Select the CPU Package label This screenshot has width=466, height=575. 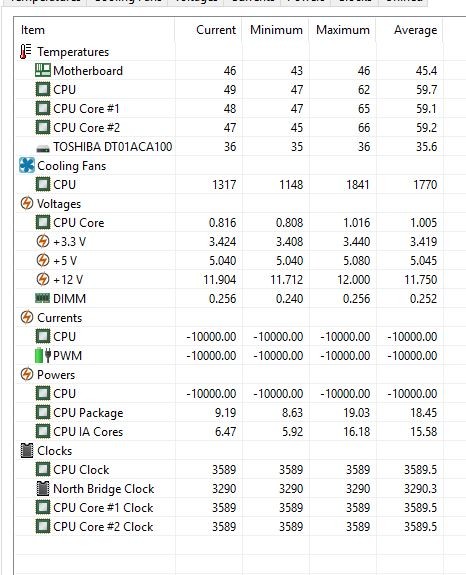pyautogui.click(x=88, y=413)
